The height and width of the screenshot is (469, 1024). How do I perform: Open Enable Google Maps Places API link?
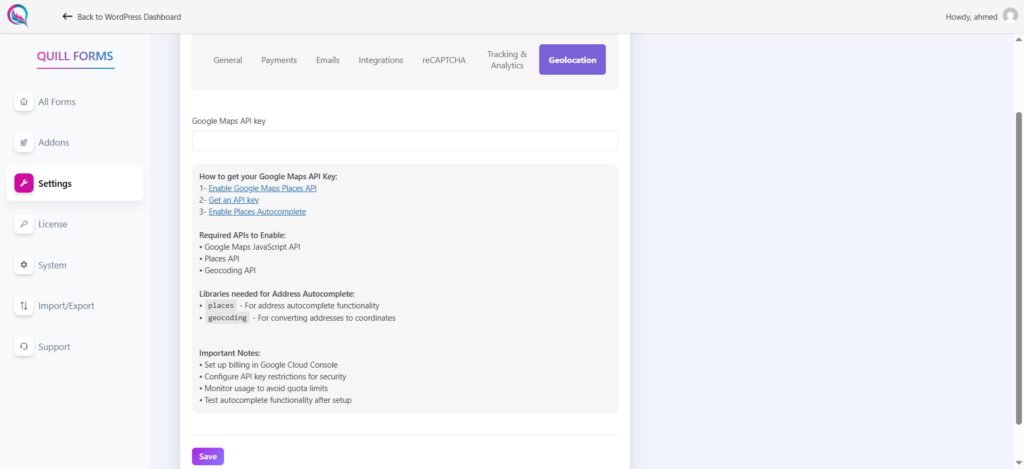263,188
